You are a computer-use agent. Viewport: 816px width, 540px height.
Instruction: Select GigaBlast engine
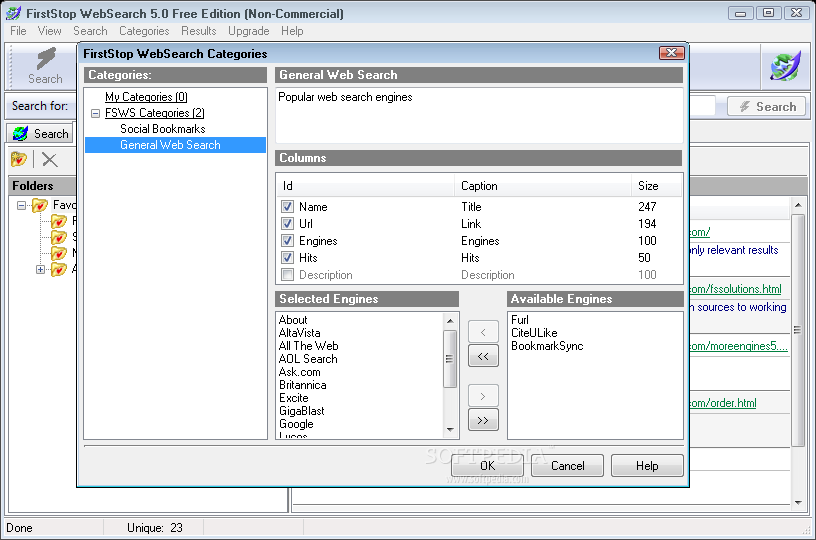301,411
